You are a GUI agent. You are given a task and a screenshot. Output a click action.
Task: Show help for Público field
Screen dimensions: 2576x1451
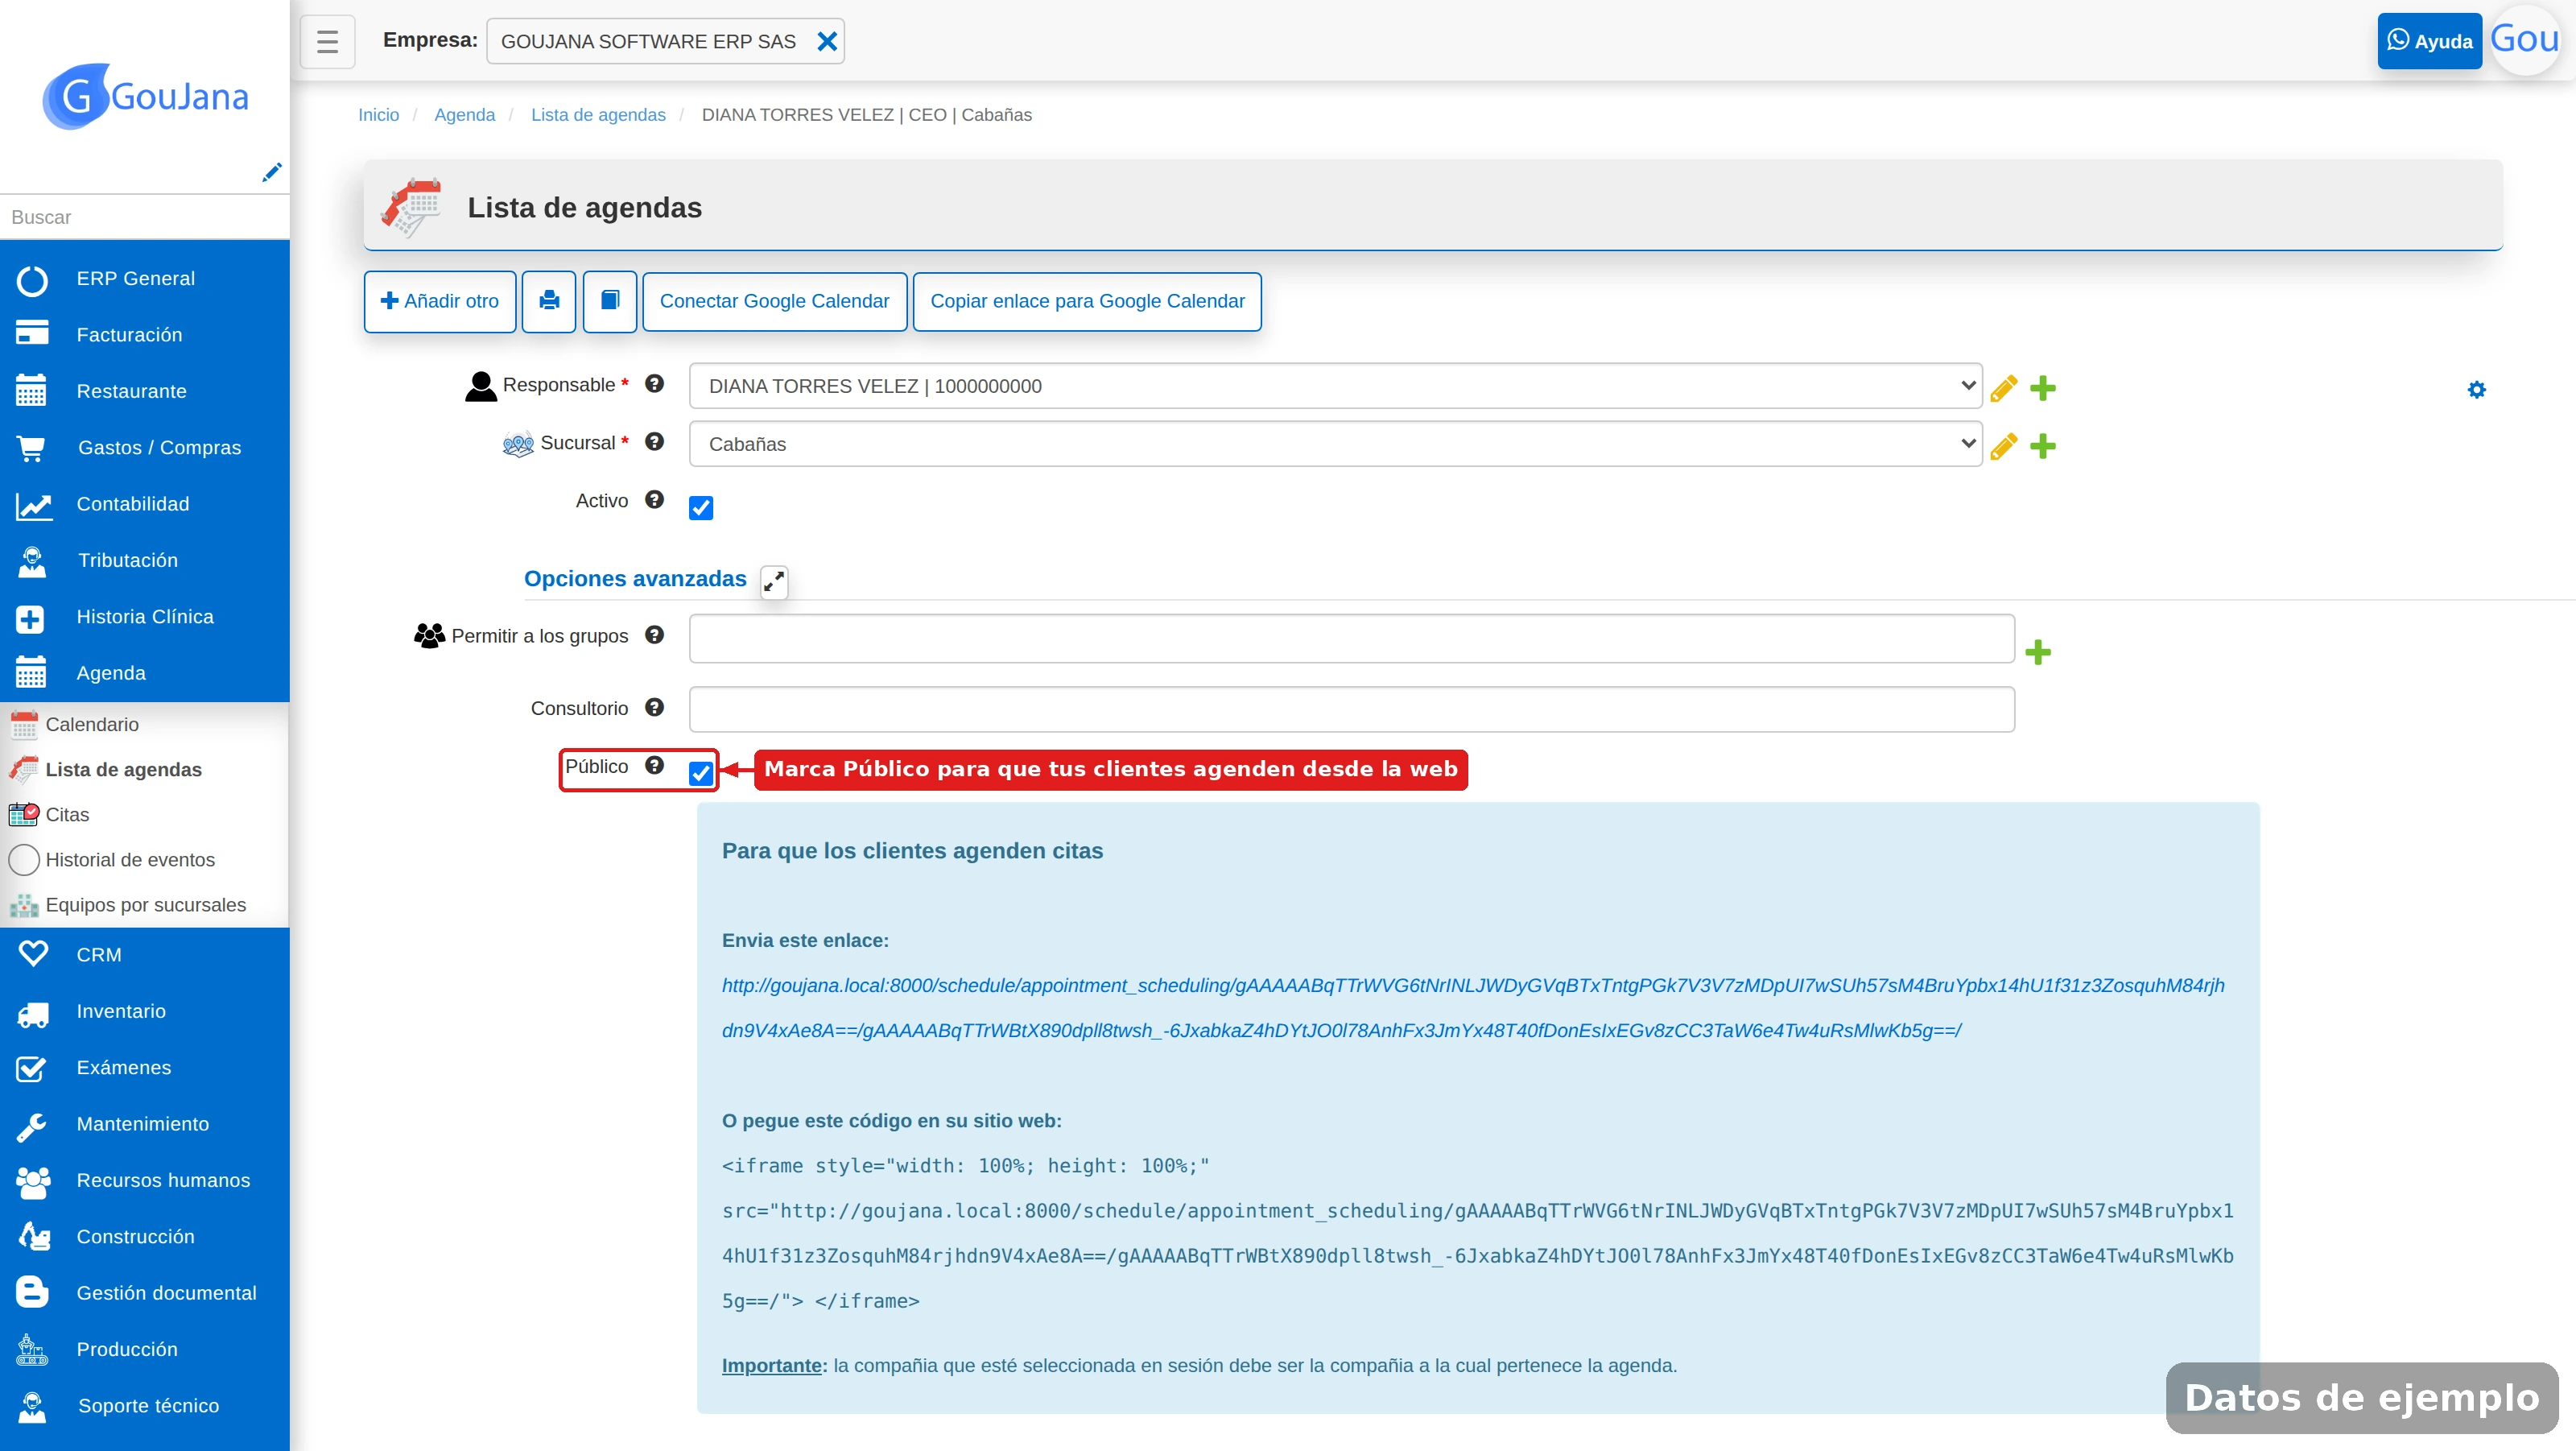pos(654,766)
